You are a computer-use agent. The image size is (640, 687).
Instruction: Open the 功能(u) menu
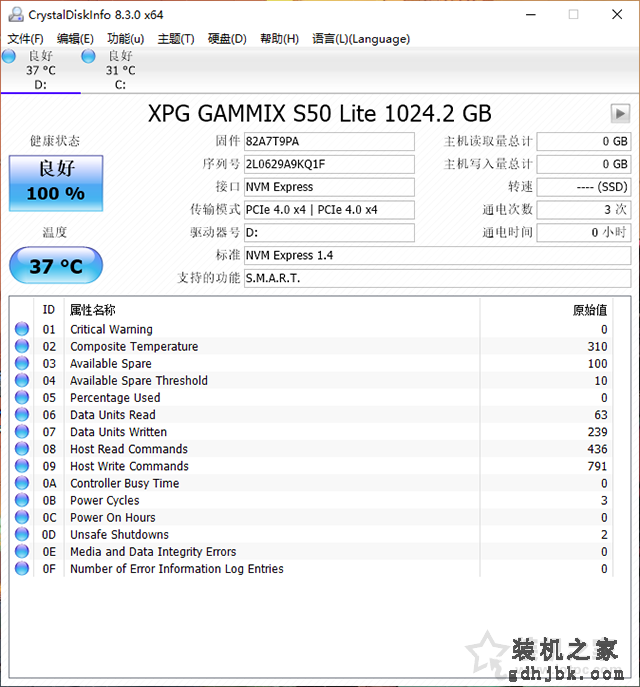[126, 39]
